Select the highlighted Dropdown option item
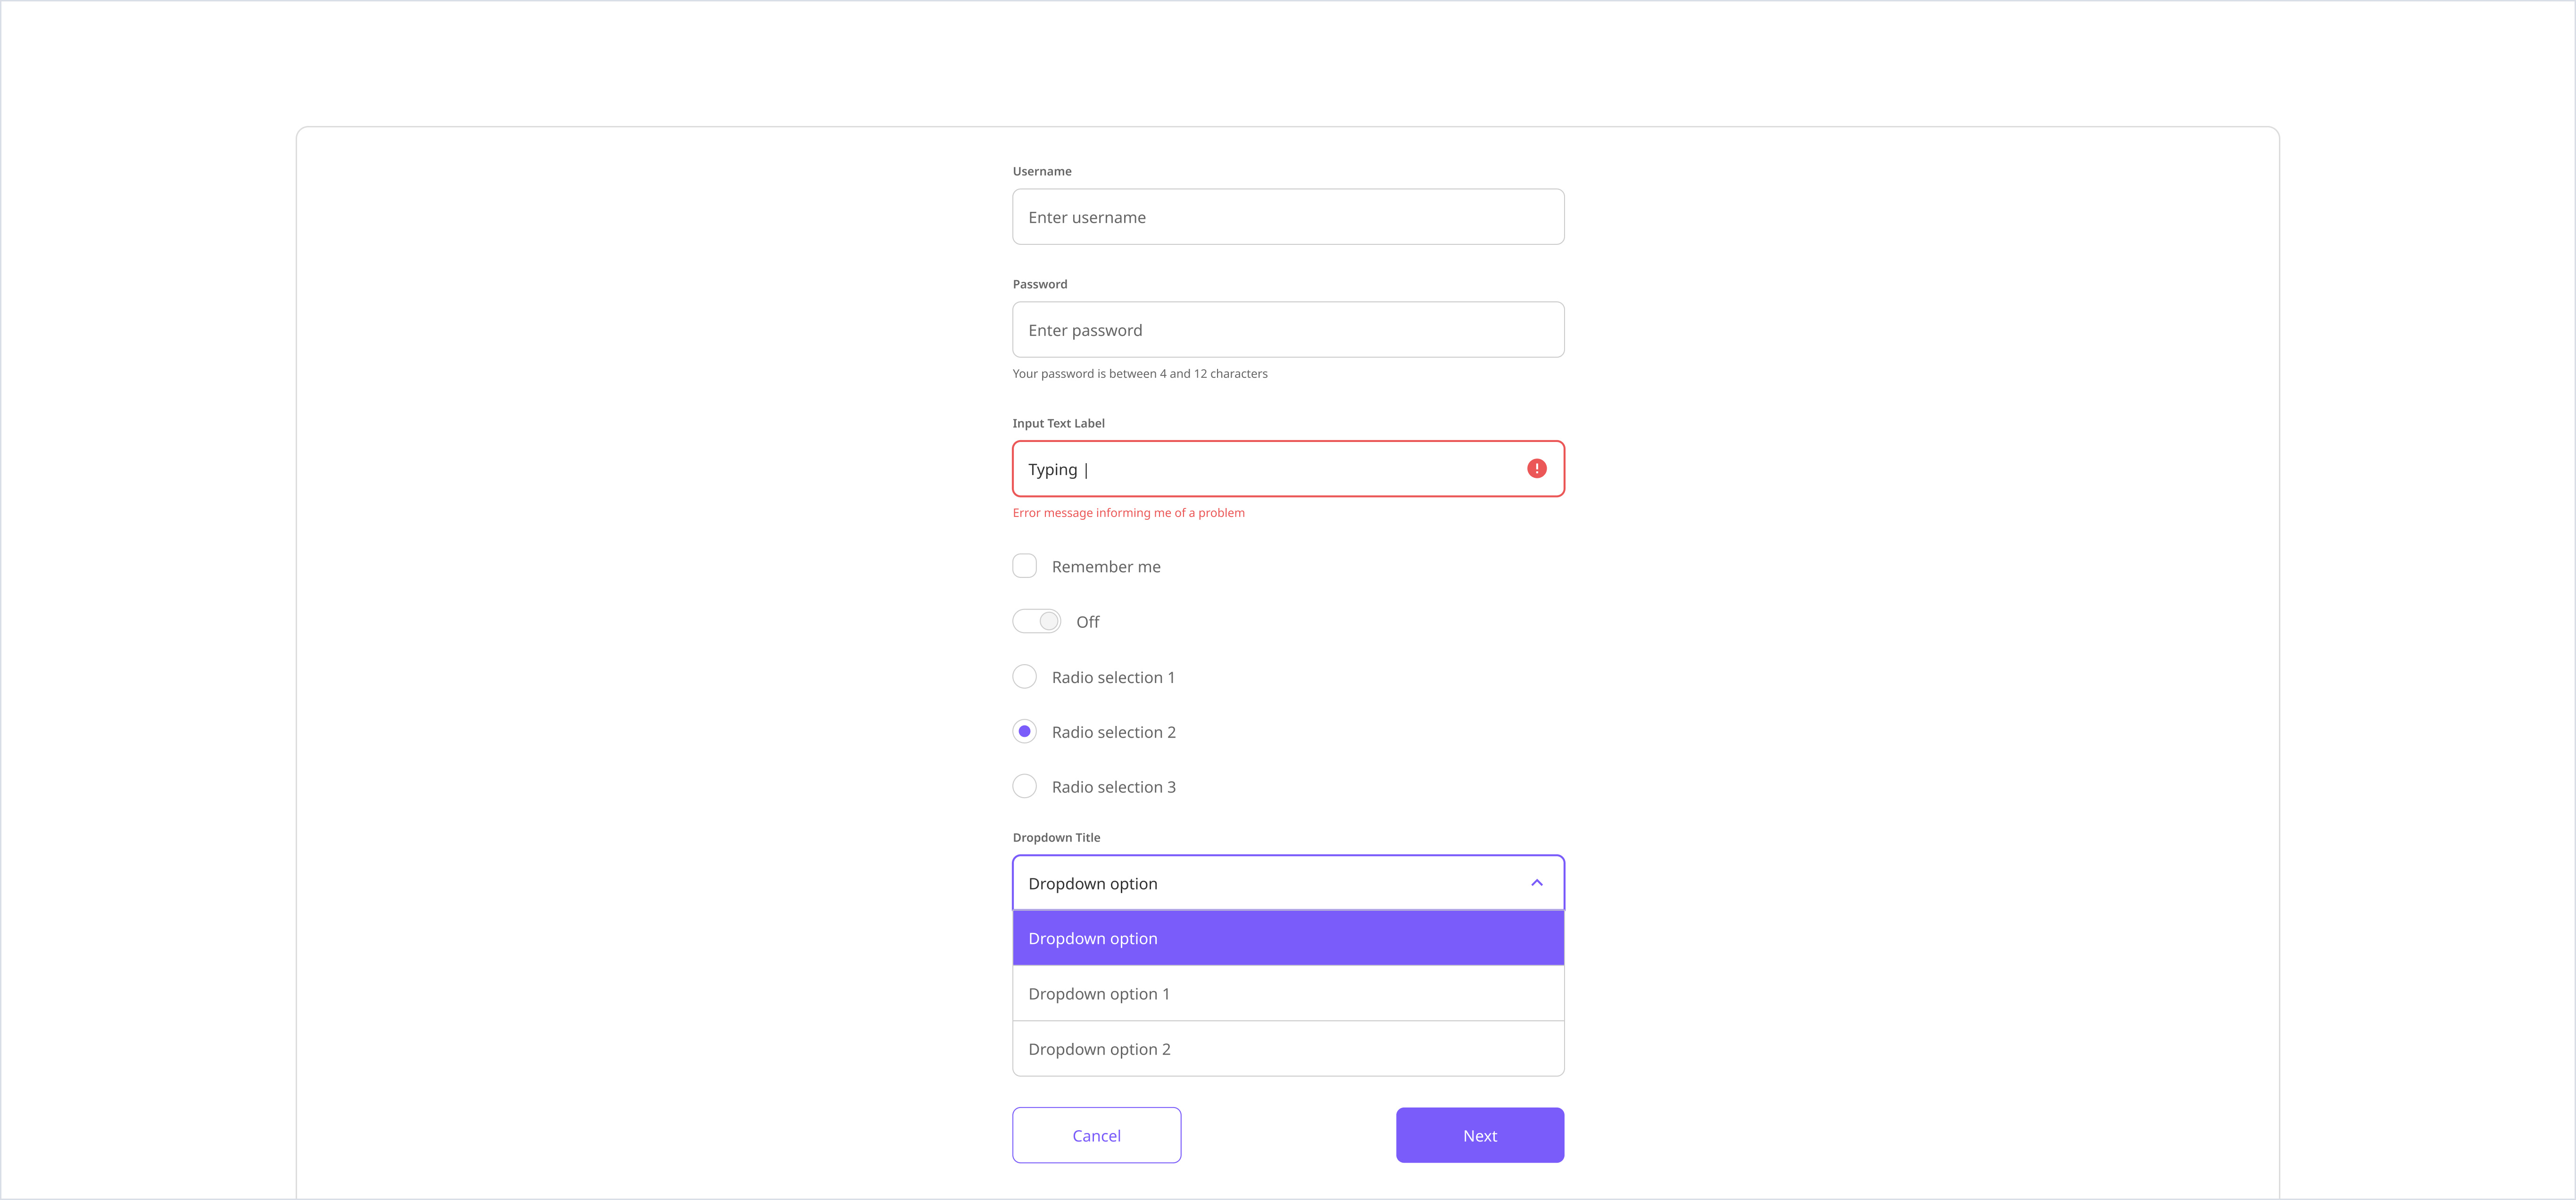 (1288, 938)
